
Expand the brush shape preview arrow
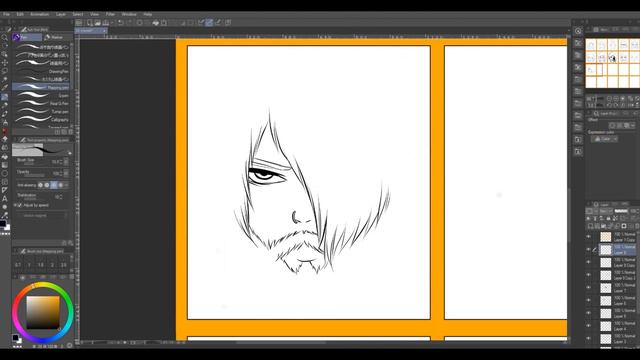point(70,153)
